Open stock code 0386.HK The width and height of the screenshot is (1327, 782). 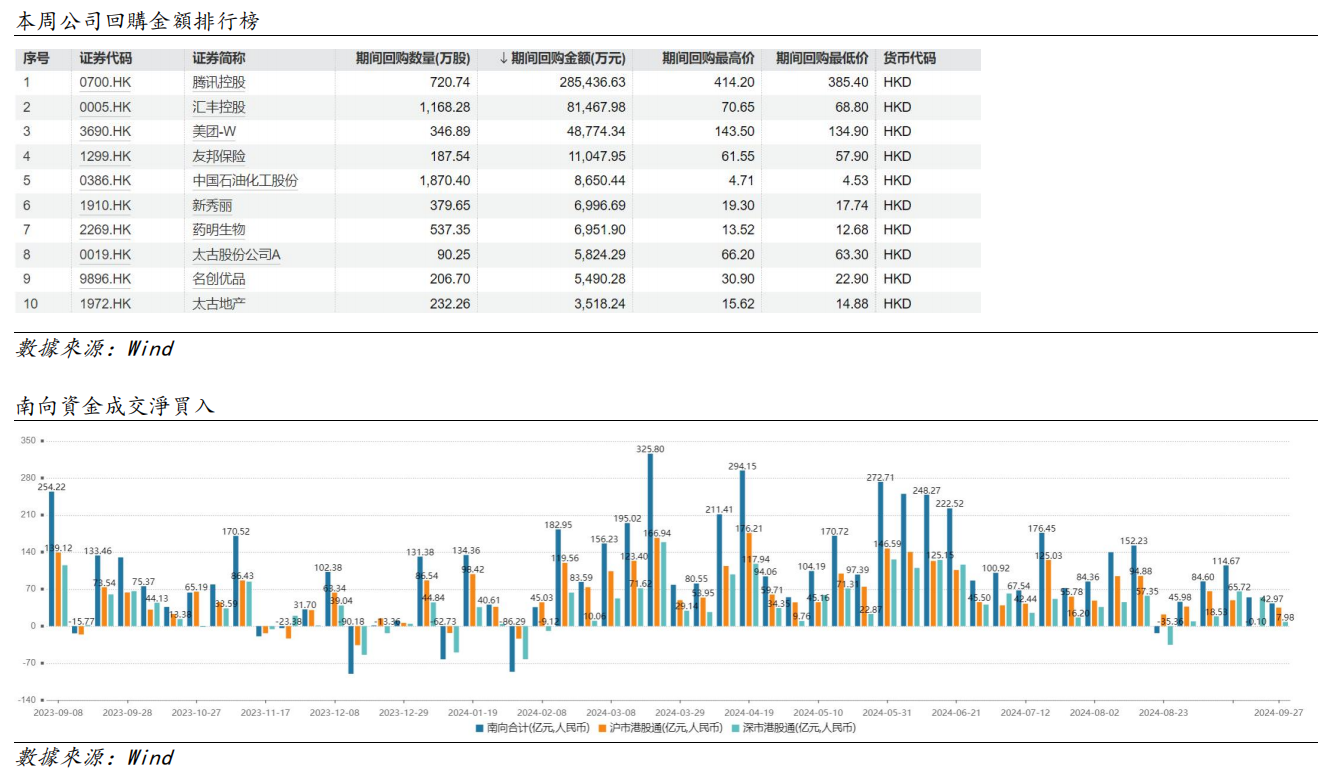(105, 181)
